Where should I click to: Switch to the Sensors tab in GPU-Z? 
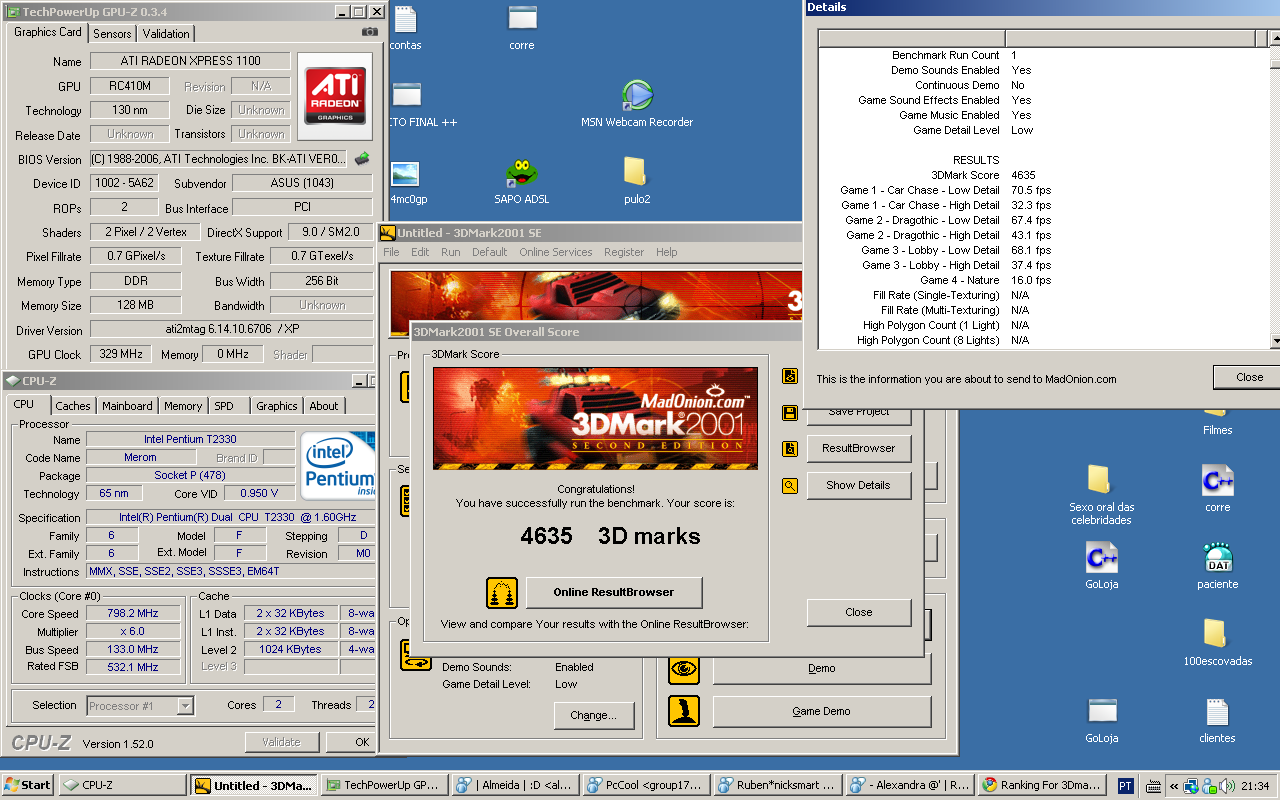click(x=112, y=33)
